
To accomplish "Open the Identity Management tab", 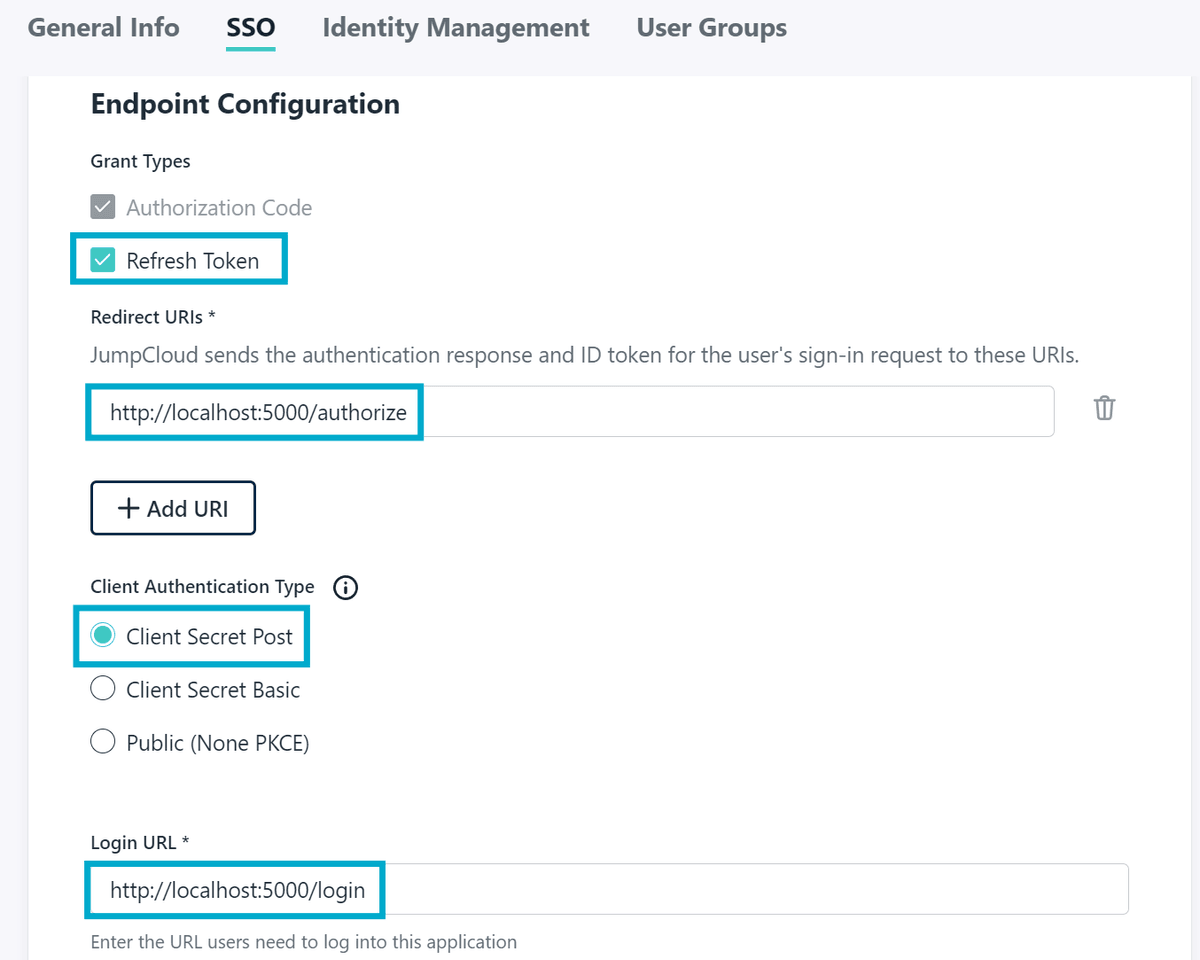I will pyautogui.click(x=455, y=27).
